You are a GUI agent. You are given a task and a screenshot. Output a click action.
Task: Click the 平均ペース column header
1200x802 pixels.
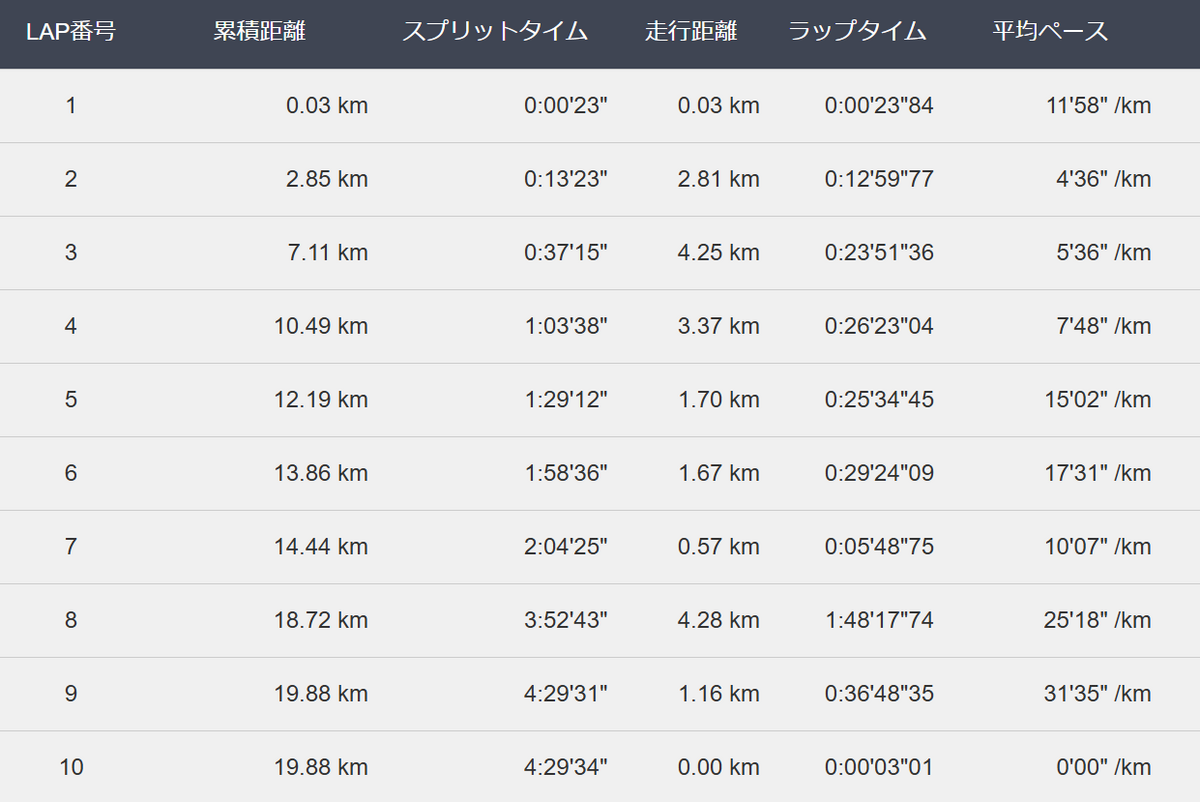[x=1050, y=31]
